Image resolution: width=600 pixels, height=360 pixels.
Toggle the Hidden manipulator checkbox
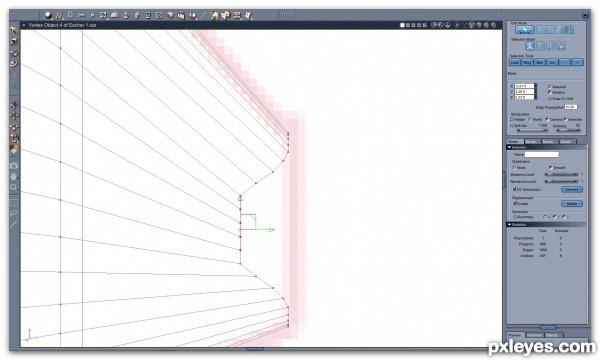[512, 119]
